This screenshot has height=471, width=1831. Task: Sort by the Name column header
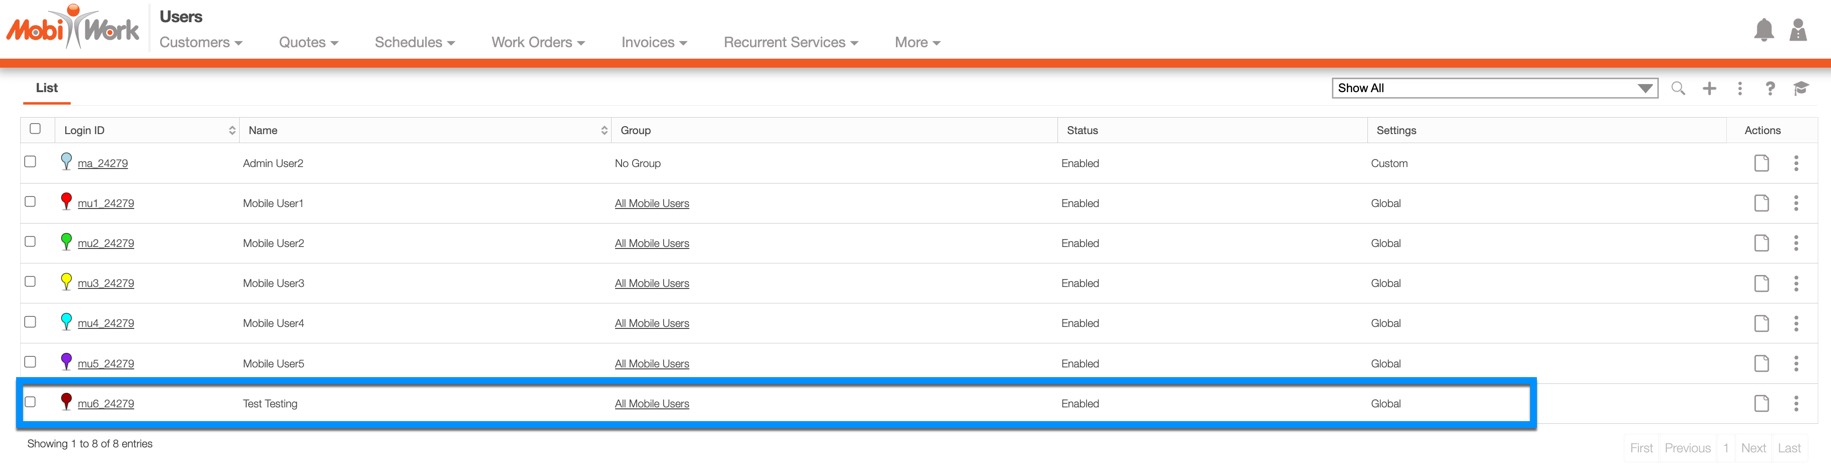[264, 130]
